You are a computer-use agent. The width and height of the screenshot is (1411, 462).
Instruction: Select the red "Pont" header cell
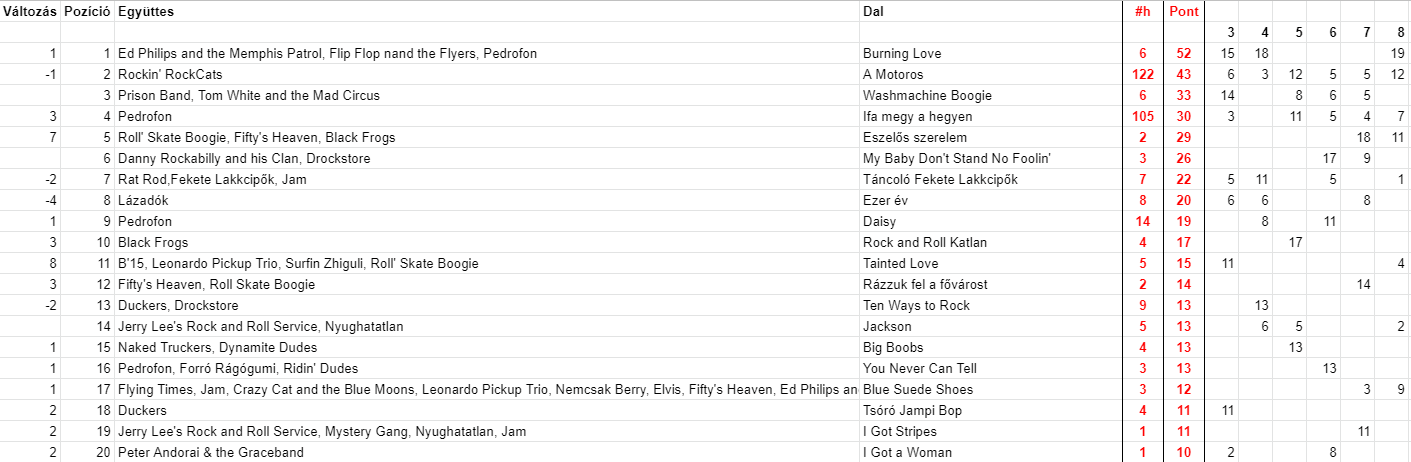point(1183,12)
